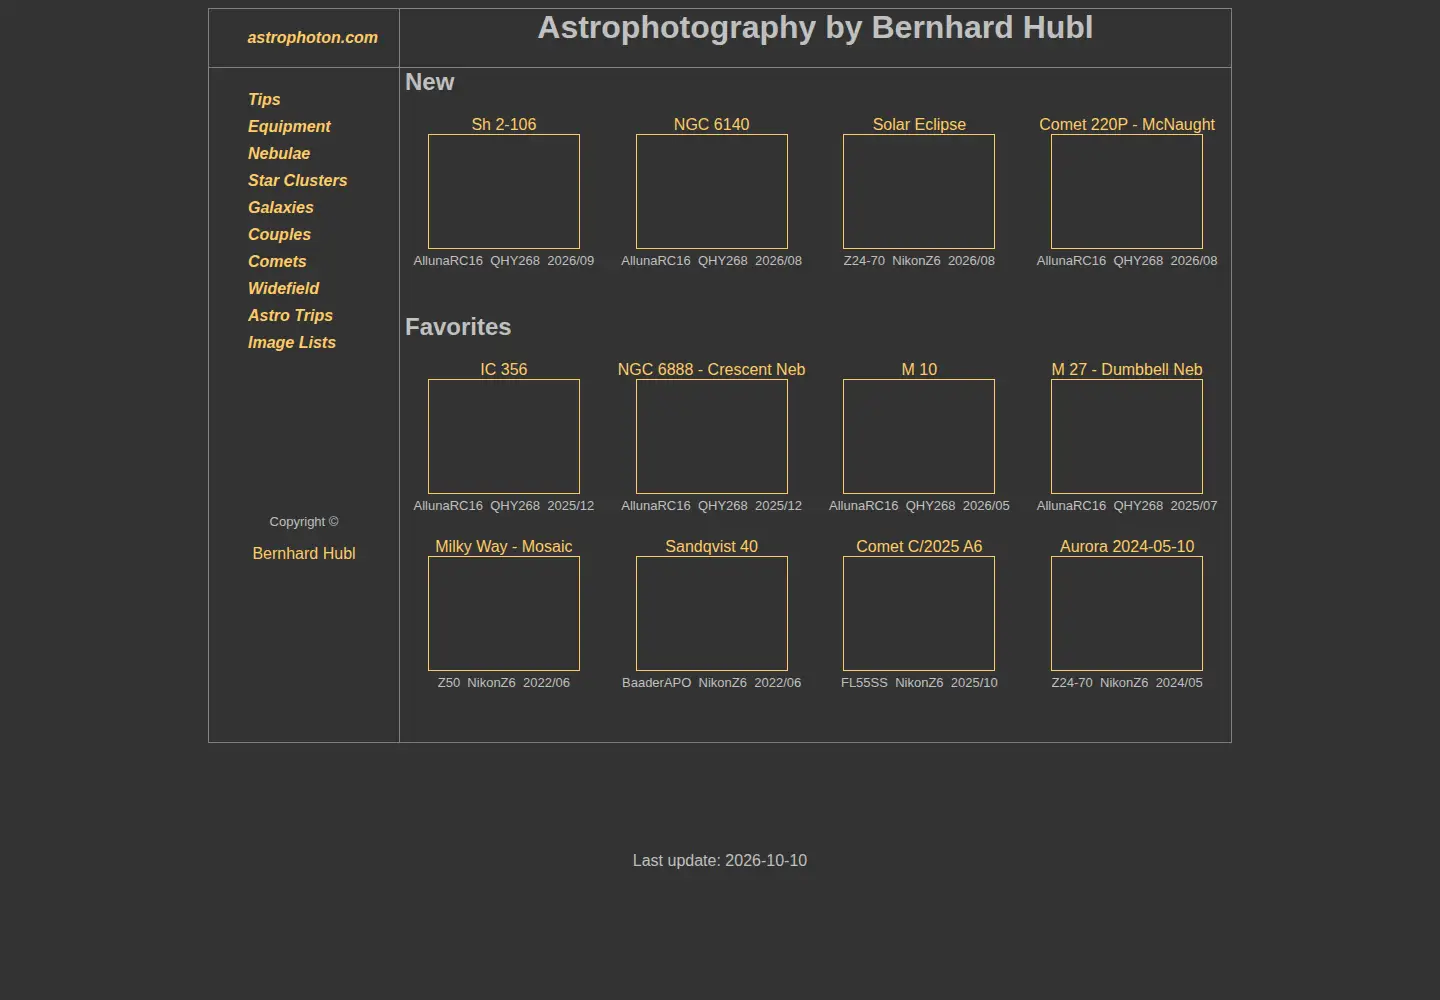Click the 'Astrophotography by Bernhard Hubl' heading
The width and height of the screenshot is (1440, 1000).
(x=815, y=28)
